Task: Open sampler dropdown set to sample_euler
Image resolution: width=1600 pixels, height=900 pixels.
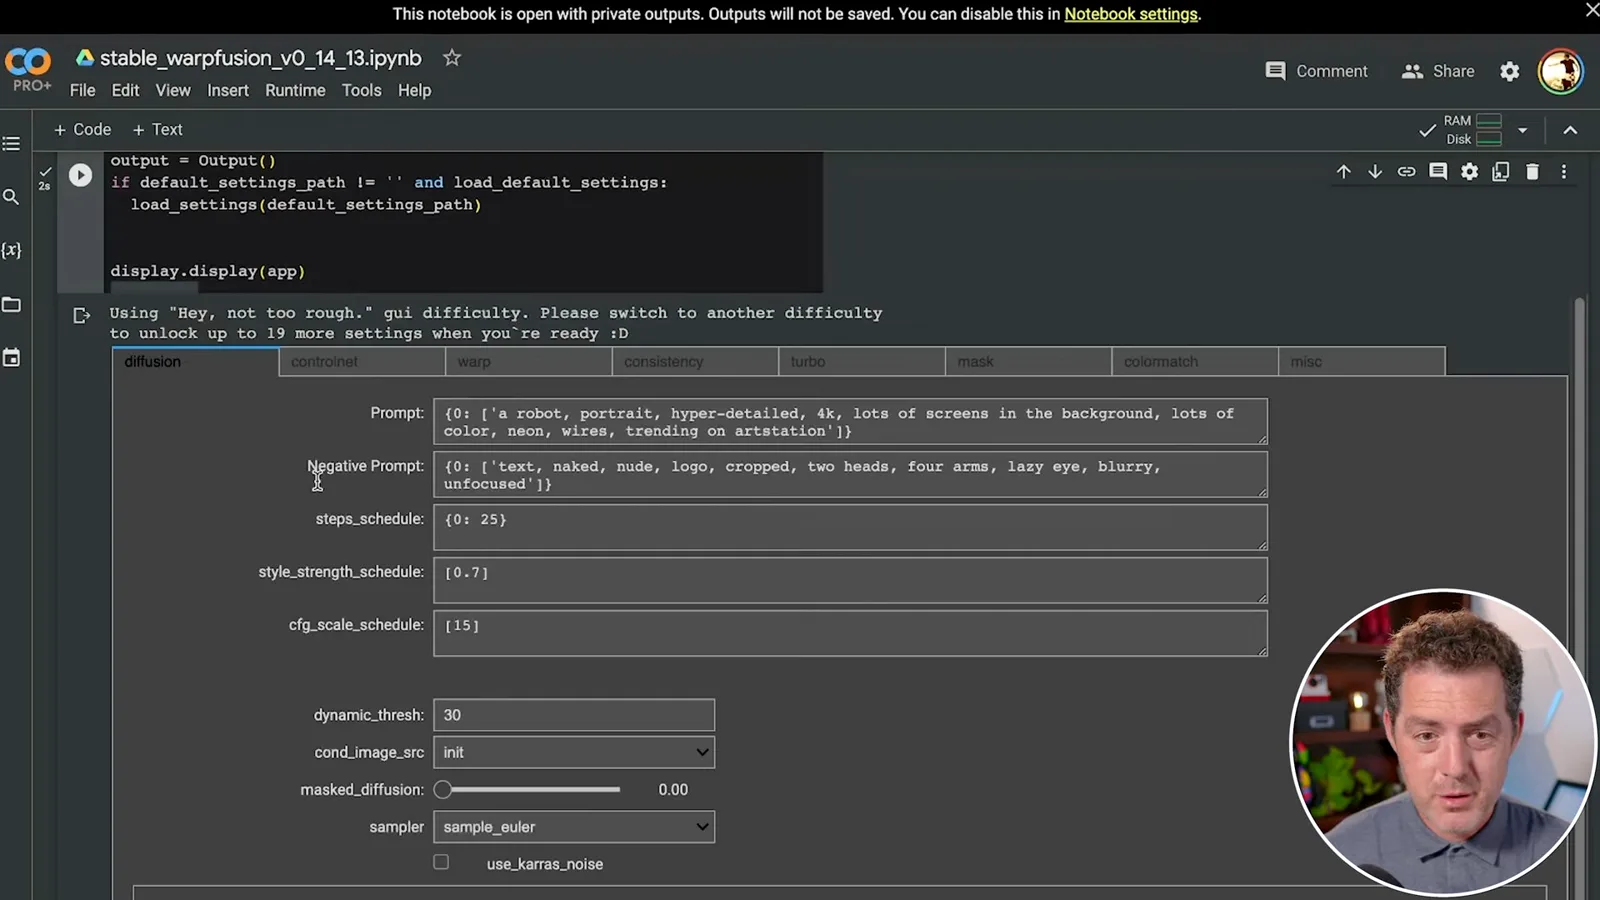Action: click(x=574, y=827)
